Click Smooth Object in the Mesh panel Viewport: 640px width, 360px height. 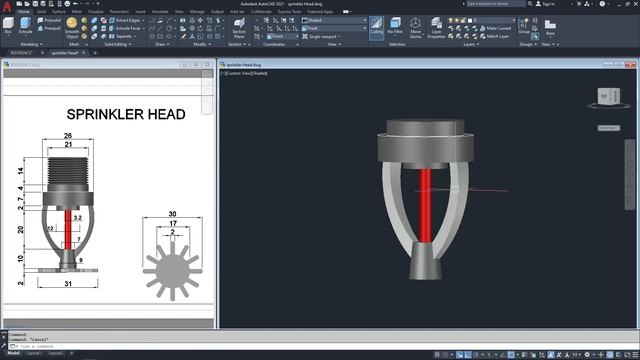point(71,28)
